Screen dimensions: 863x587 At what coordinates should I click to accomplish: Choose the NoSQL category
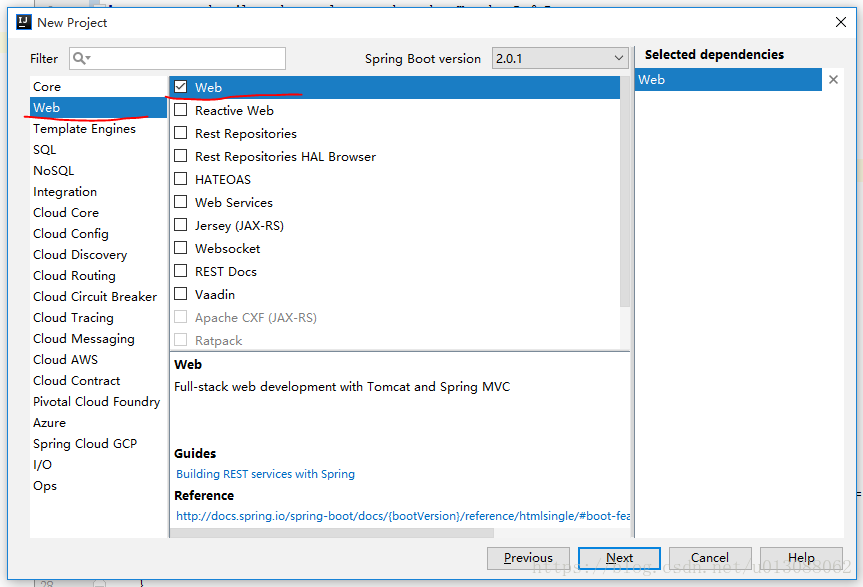tap(53, 171)
